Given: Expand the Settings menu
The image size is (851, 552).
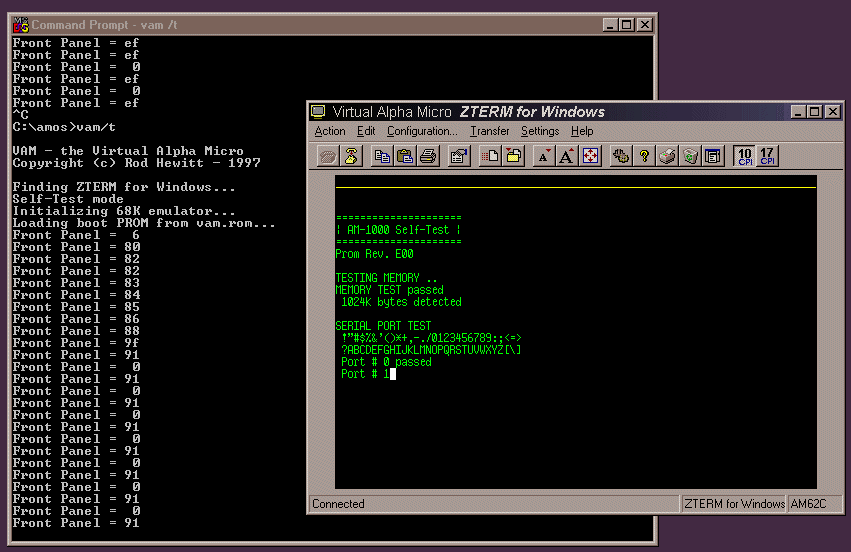Looking at the screenshot, I should click(x=540, y=131).
